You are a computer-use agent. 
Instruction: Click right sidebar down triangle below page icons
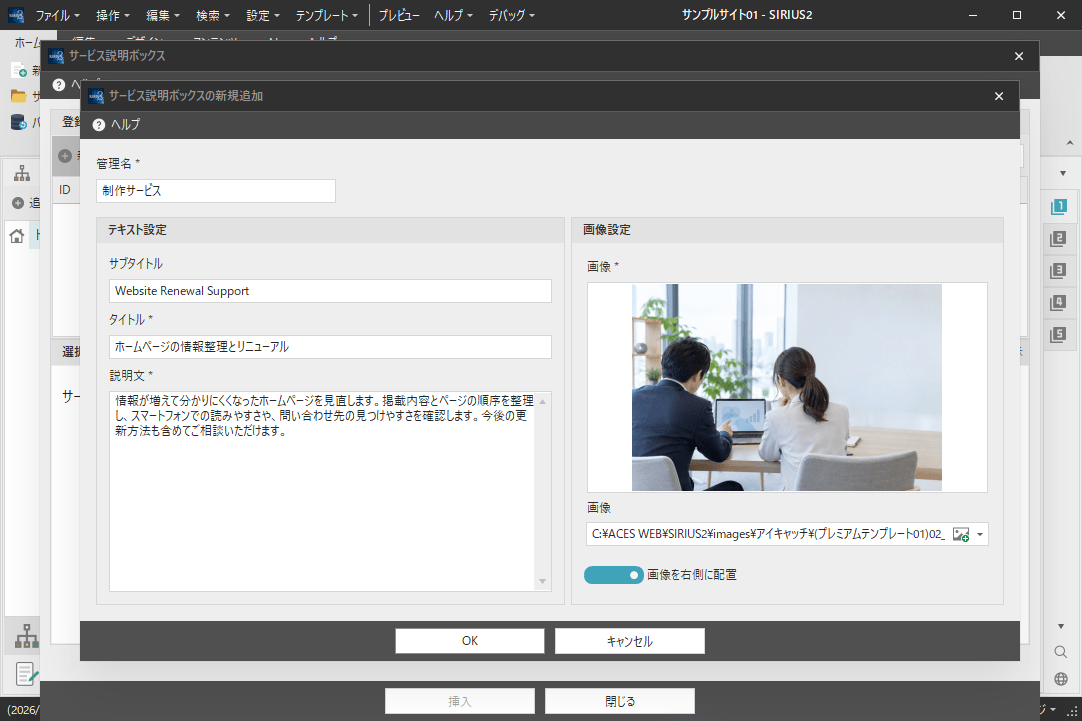click(x=1061, y=626)
